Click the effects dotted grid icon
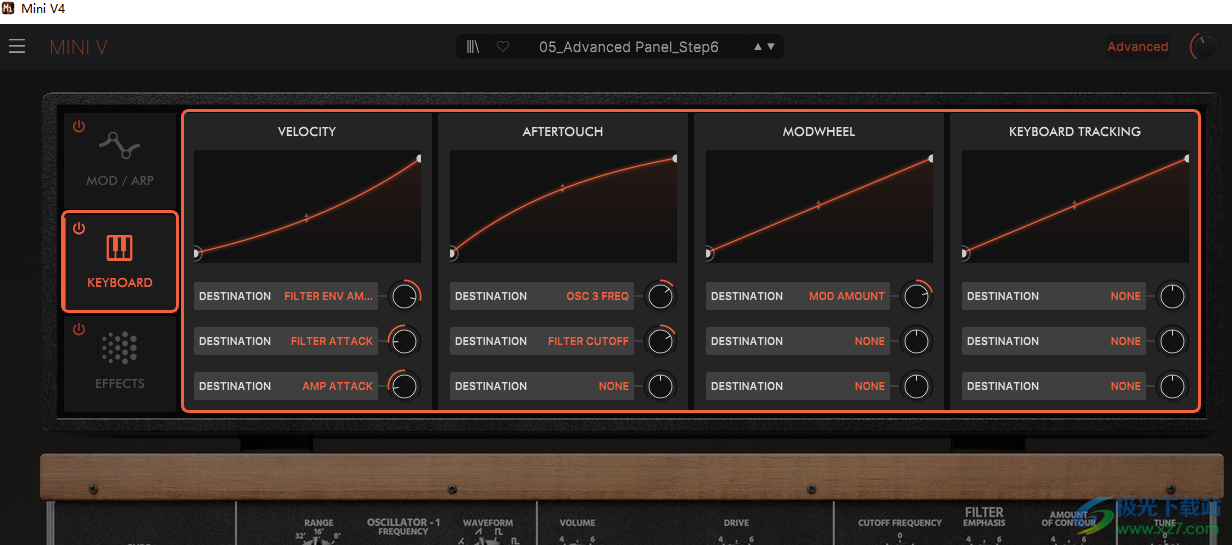1232x545 pixels. coord(120,349)
